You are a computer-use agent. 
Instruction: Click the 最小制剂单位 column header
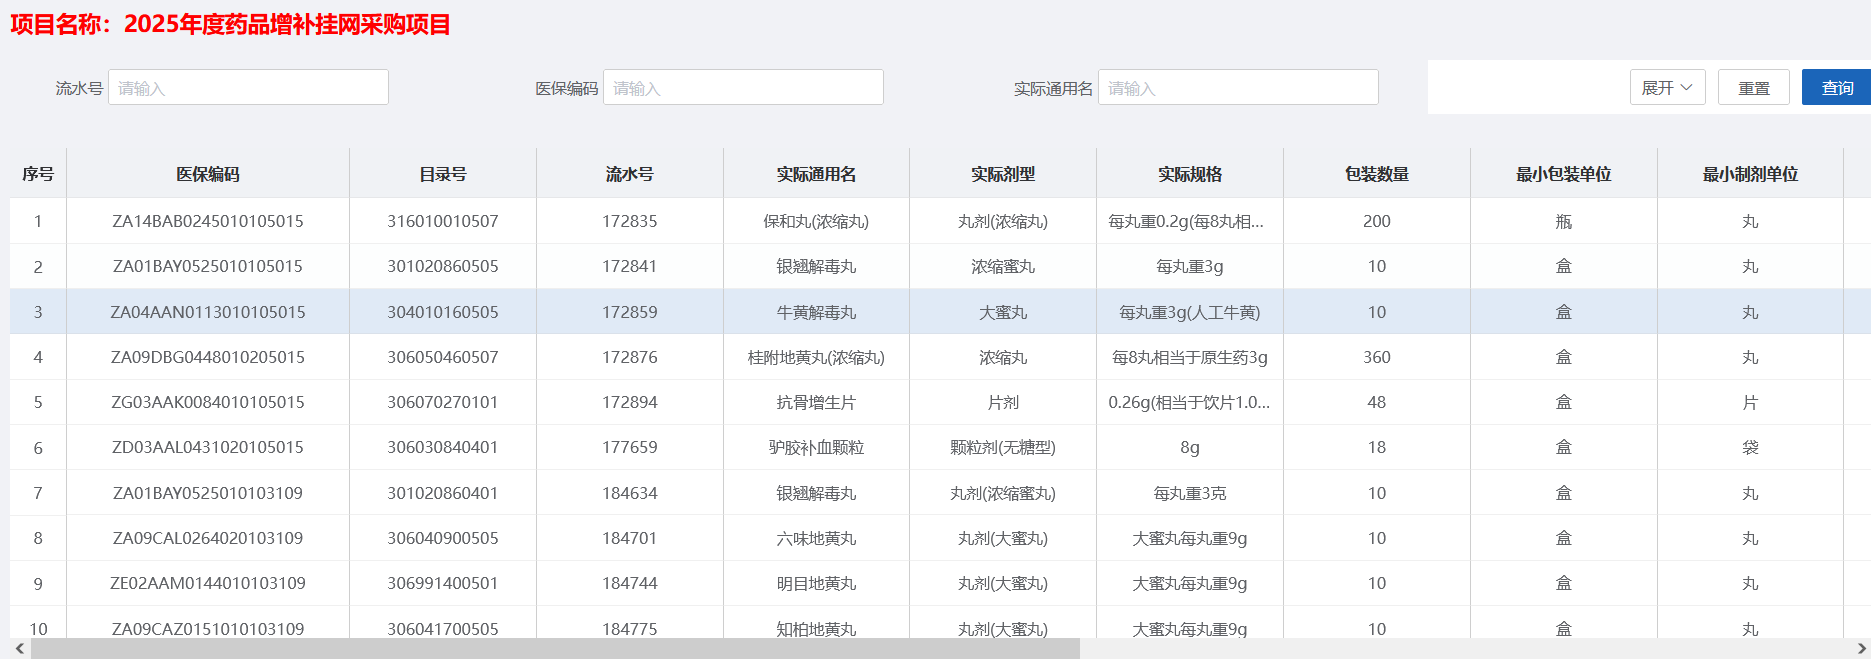pyautogui.click(x=1750, y=174)
